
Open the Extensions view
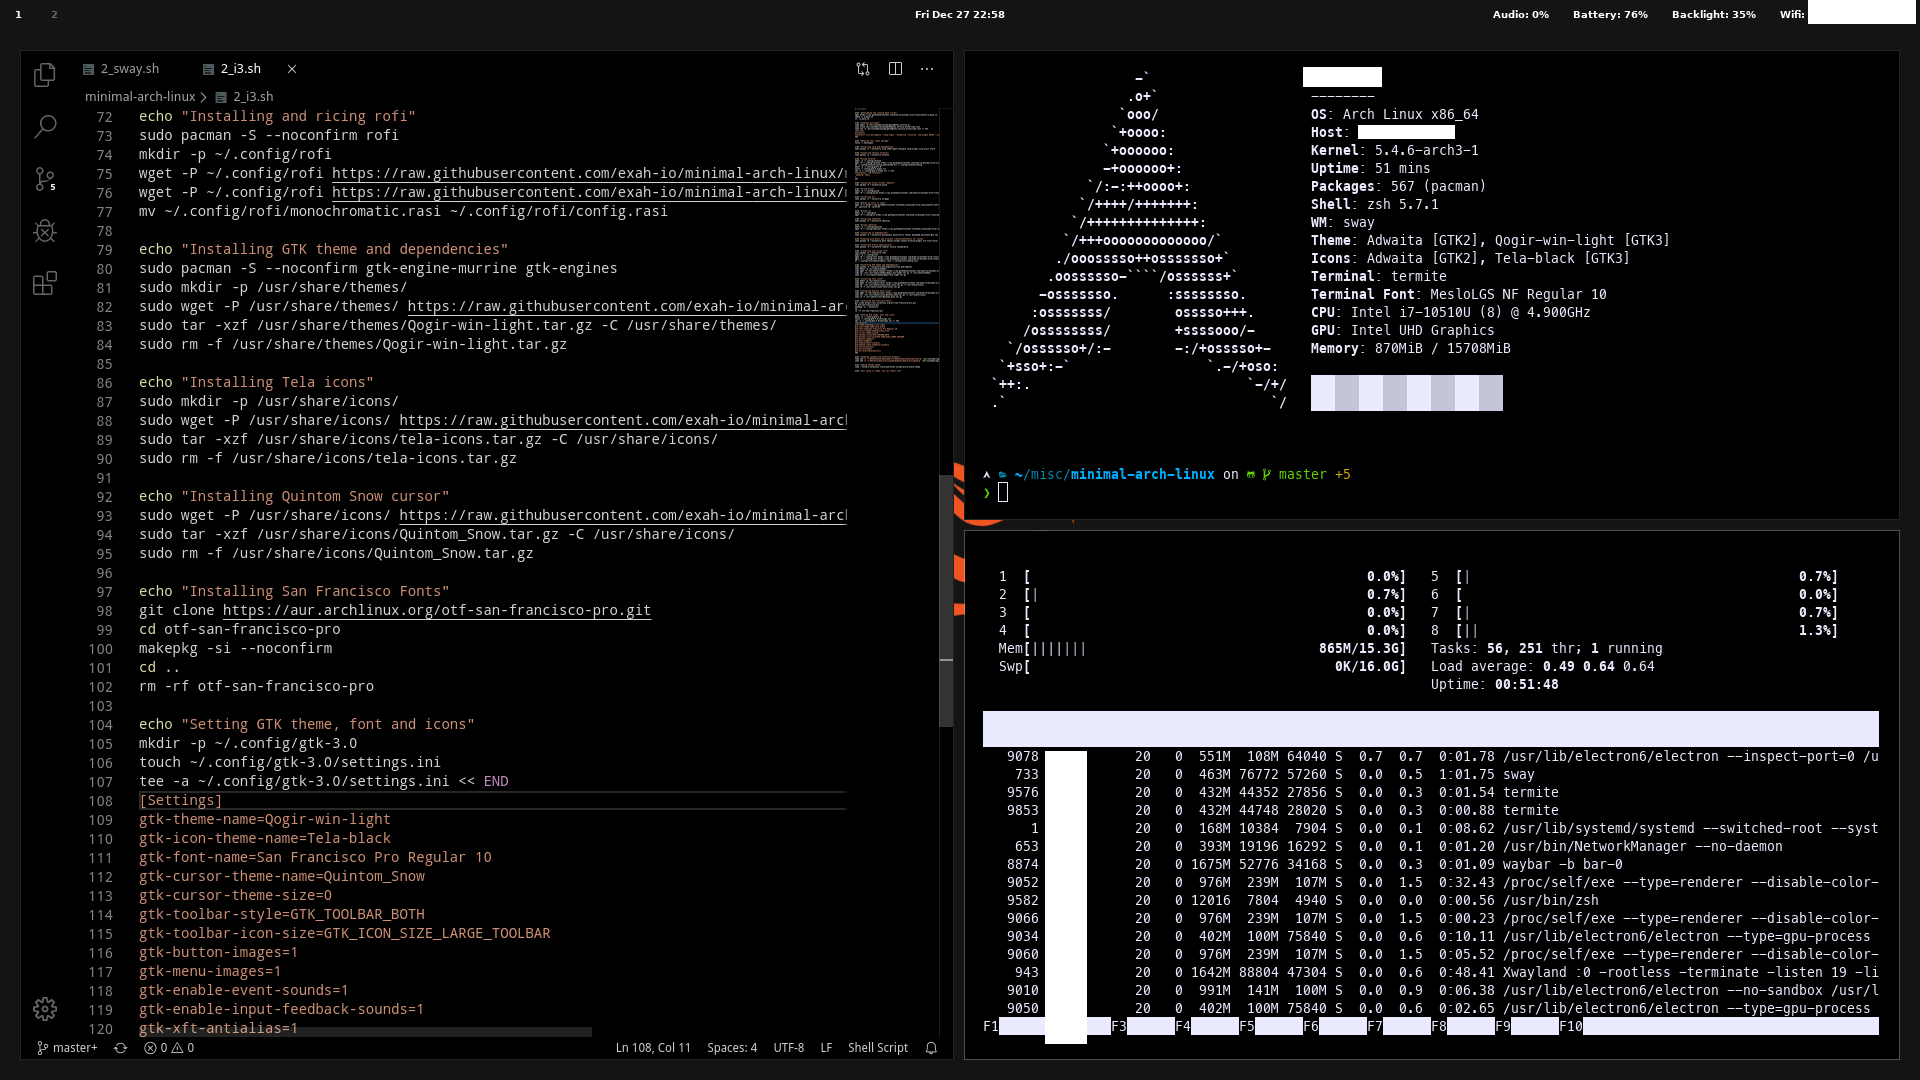(45, 283)
